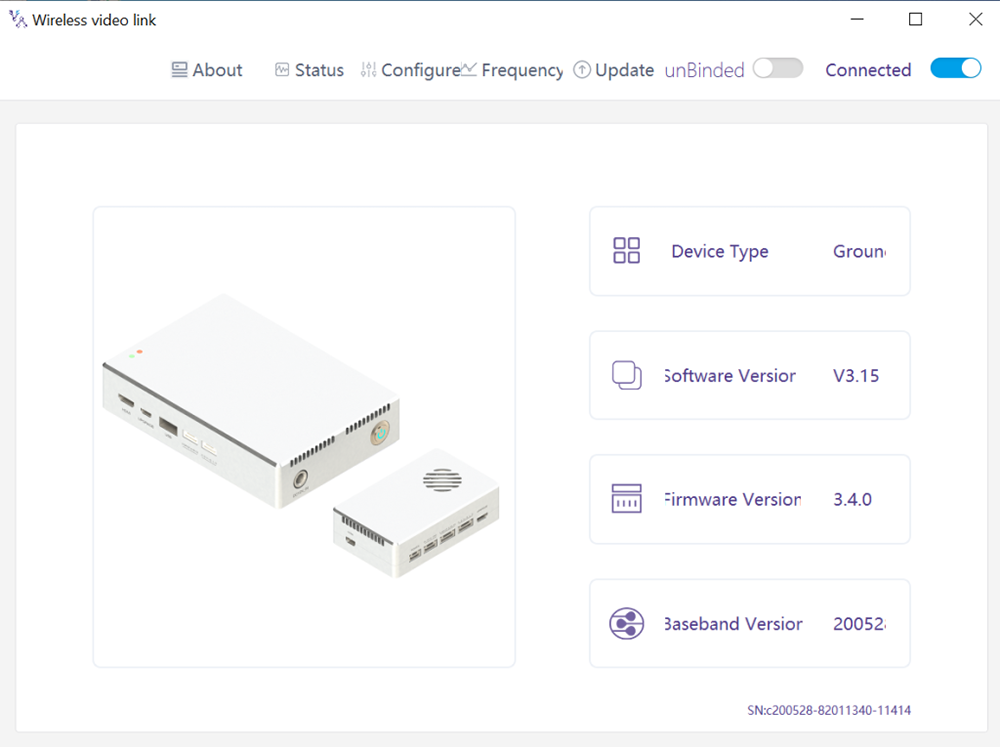This screenshot has width=1000, height=747.
Task: Maximize the Wireless video link window
Action: 915,19
